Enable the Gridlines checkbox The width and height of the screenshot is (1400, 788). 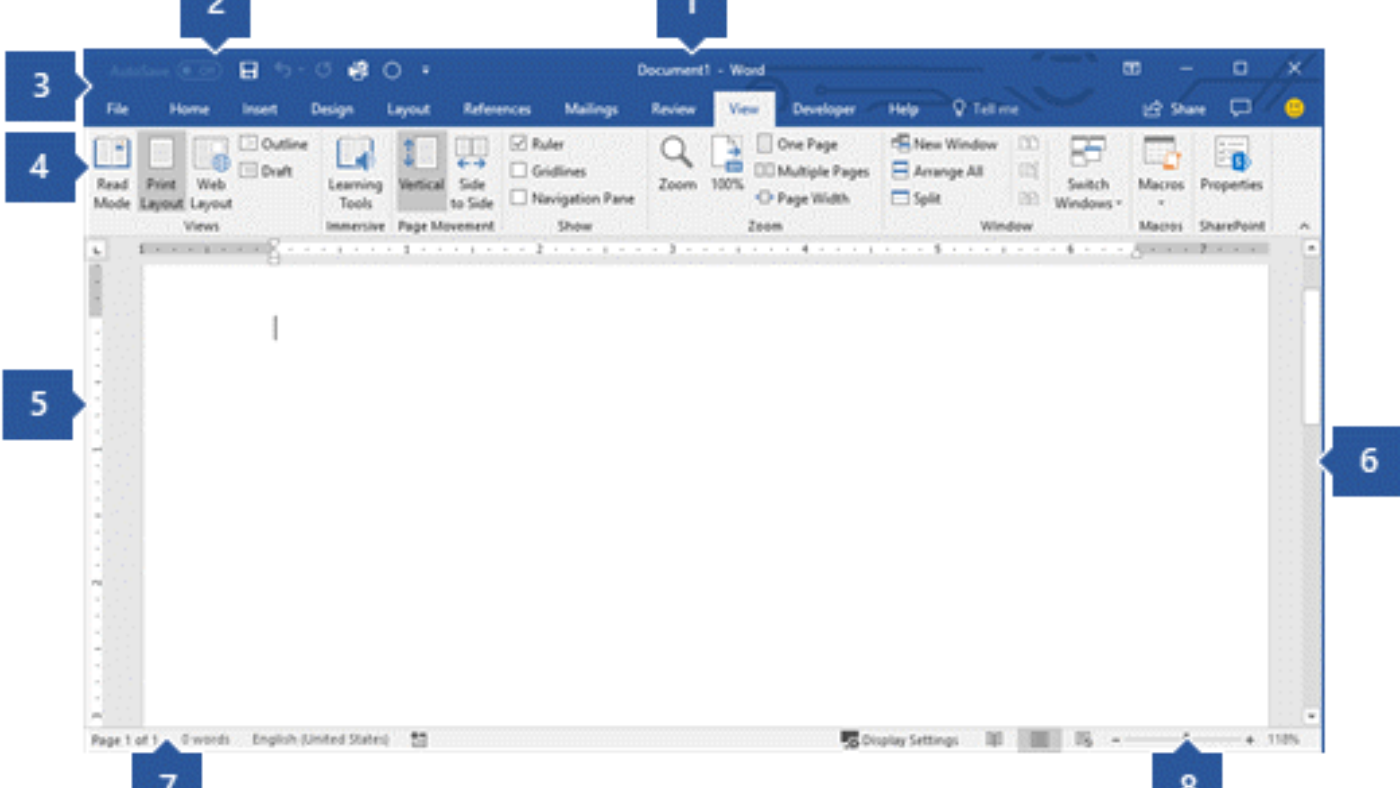pyautogui.click(x=519, y=171)
